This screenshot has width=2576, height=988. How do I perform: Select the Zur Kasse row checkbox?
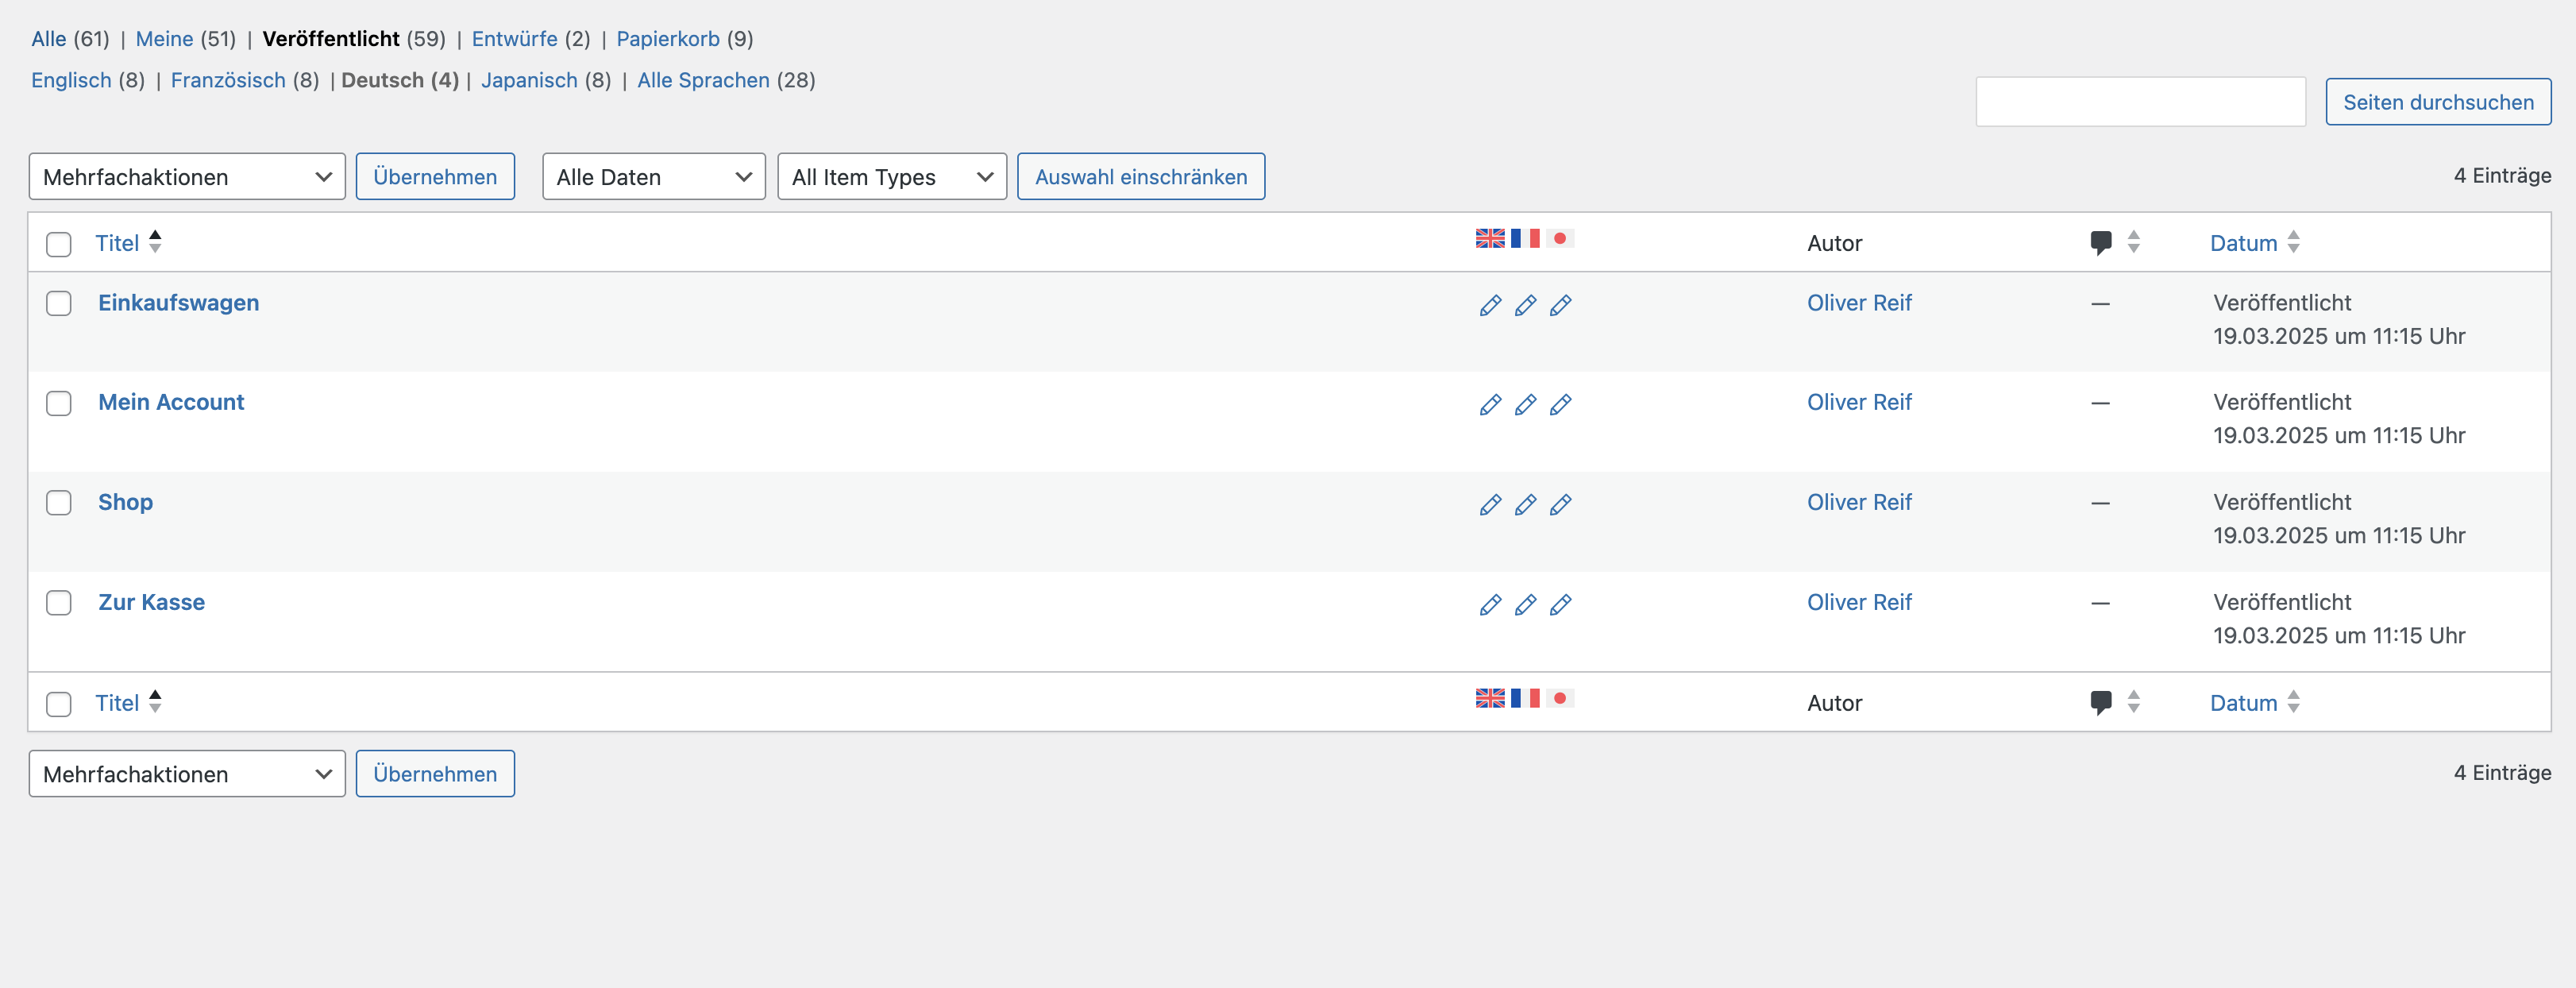click(59, 602)
